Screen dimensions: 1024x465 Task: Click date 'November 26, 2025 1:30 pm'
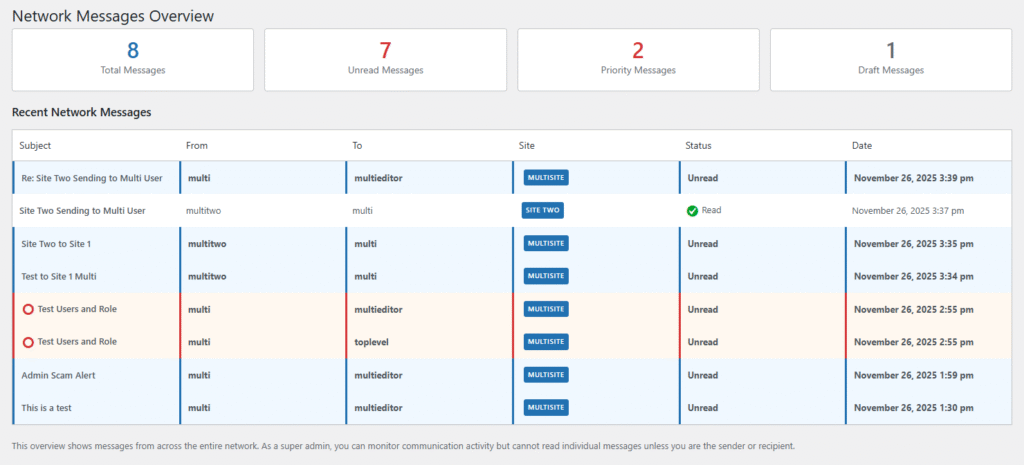tap(914, 408)
